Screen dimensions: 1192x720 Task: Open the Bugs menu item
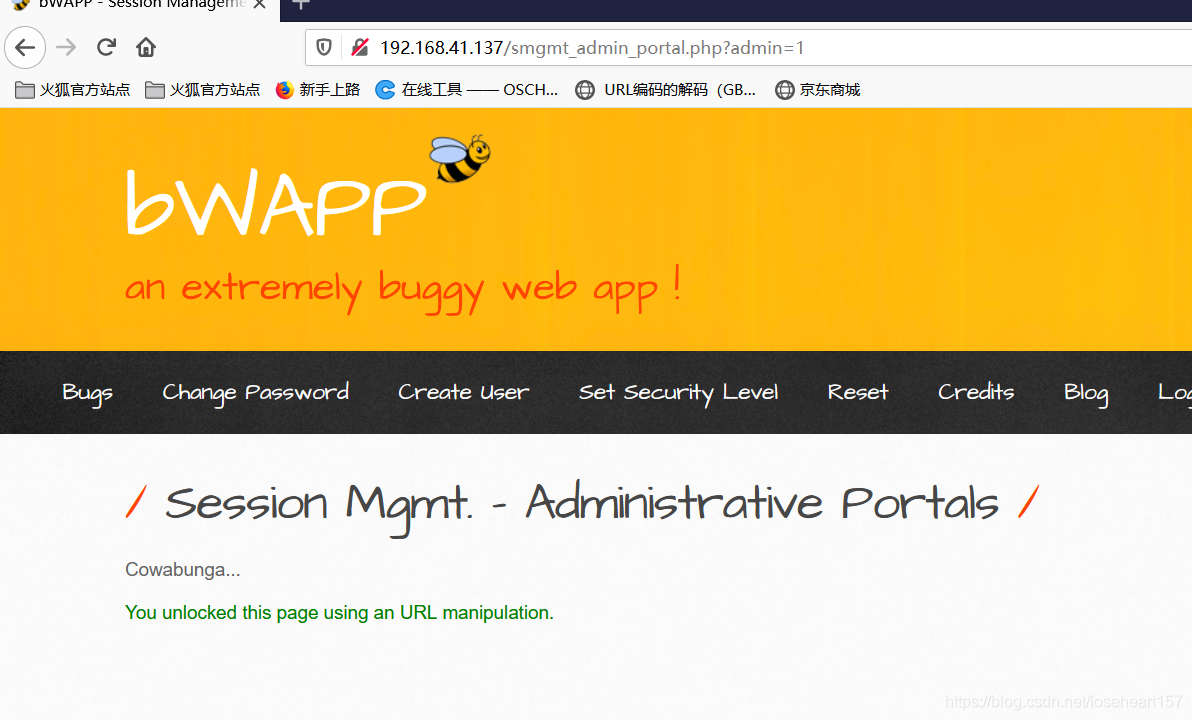tap(87, 392)
